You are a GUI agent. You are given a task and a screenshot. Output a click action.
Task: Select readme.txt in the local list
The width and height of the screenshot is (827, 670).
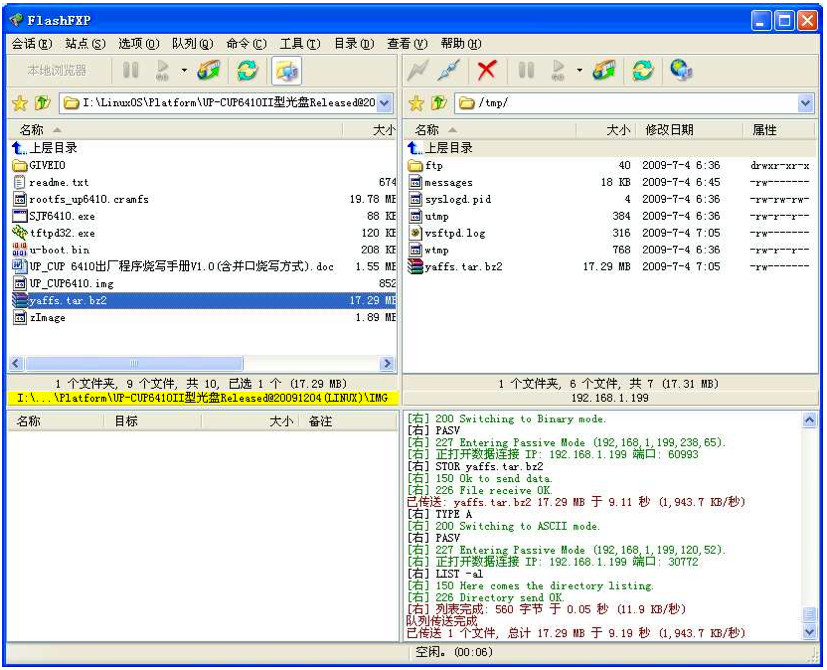pyautogui.click(x=203, y=182)
